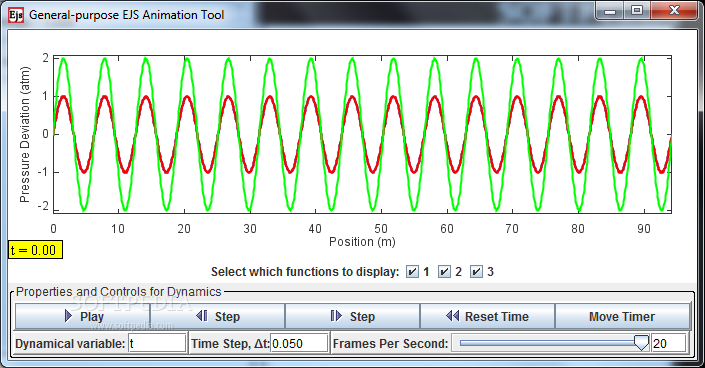Toggle function 3 display checkbox
The width and height of the screenshot is (705, 368).
point(476,272)
